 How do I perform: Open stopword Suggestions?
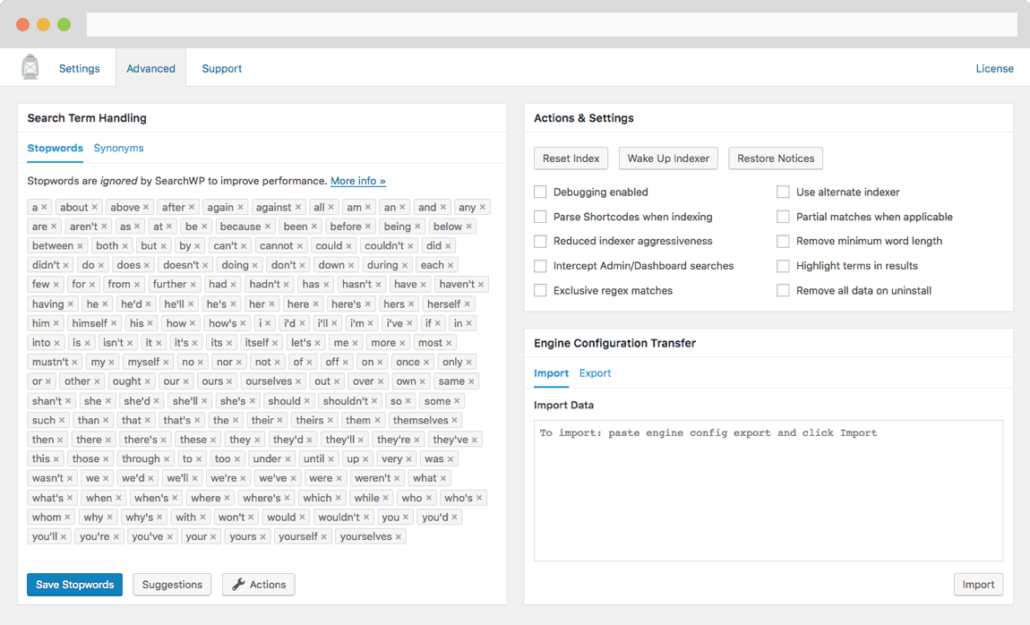tap(172, 584)
